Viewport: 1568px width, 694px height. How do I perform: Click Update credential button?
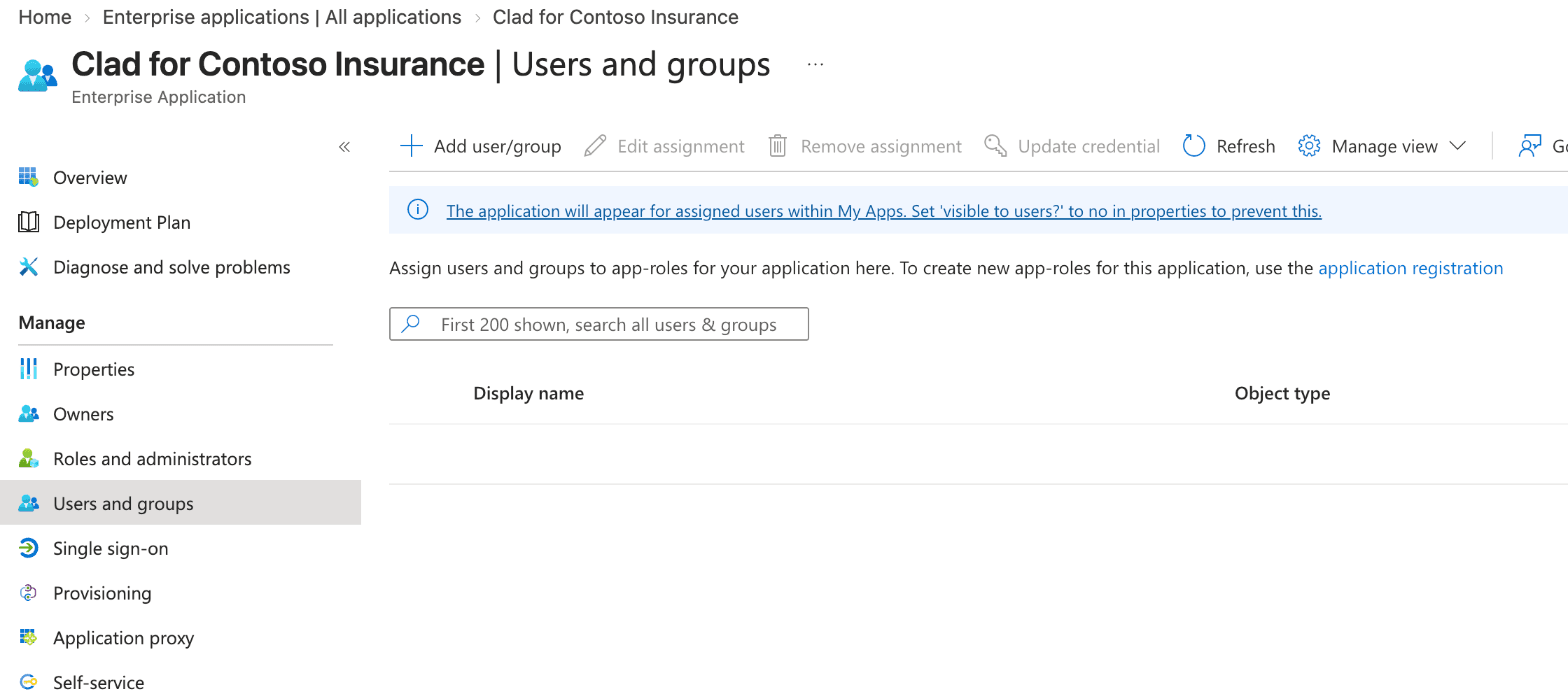[x=1072, y=146]
